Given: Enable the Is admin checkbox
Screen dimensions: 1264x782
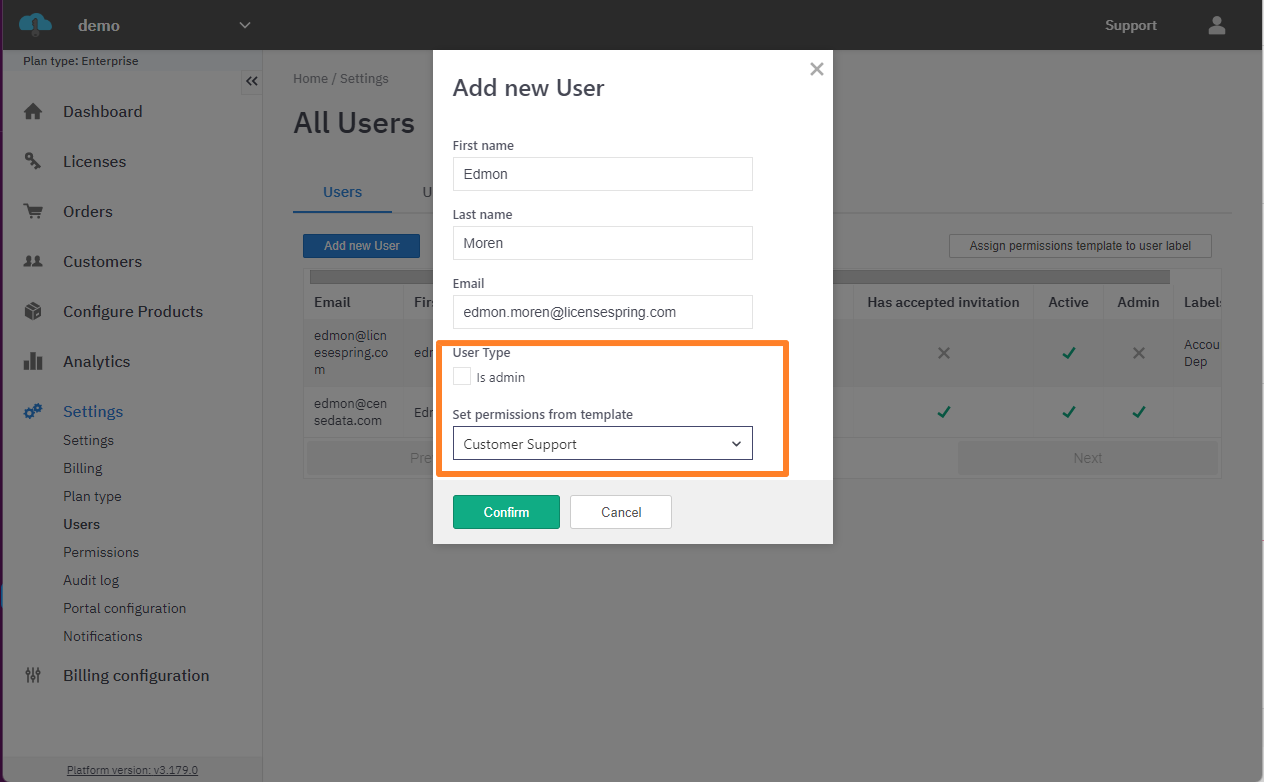Looking at the screenshot, I should pos(462,377).
